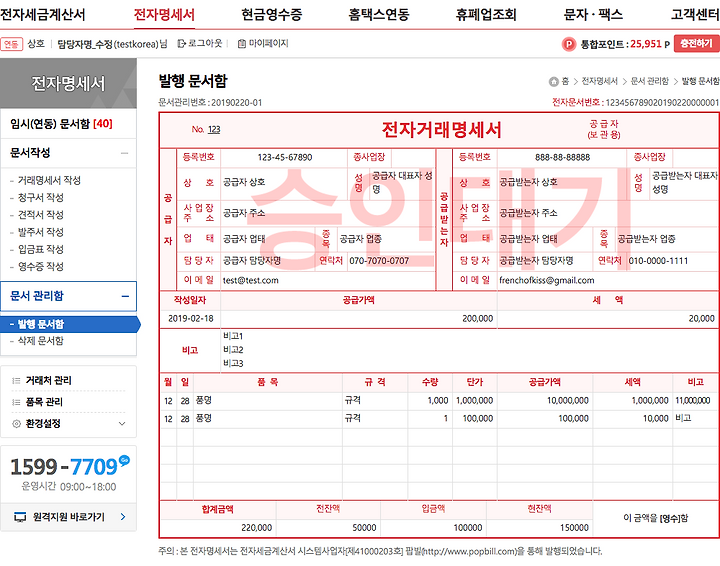The image size is (720, 566).
Task: Open the 고객센터 menu
Action: [x=695, y=15]
